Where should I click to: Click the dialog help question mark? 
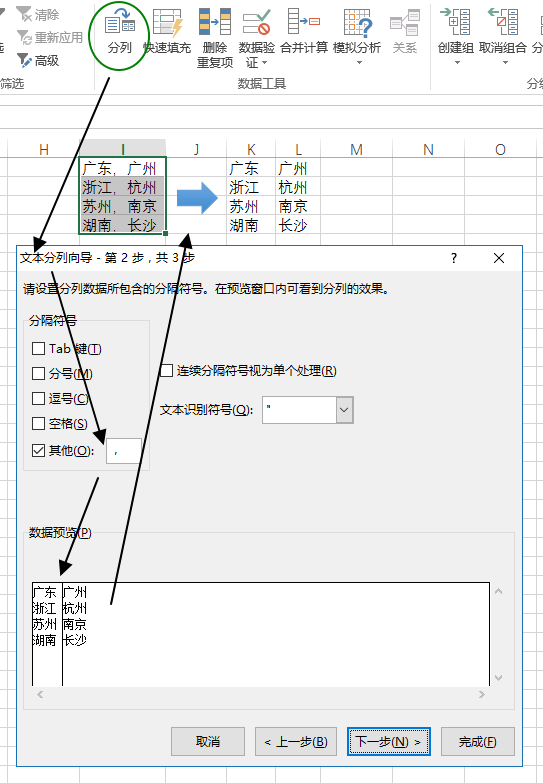click(x=454, y=258)
